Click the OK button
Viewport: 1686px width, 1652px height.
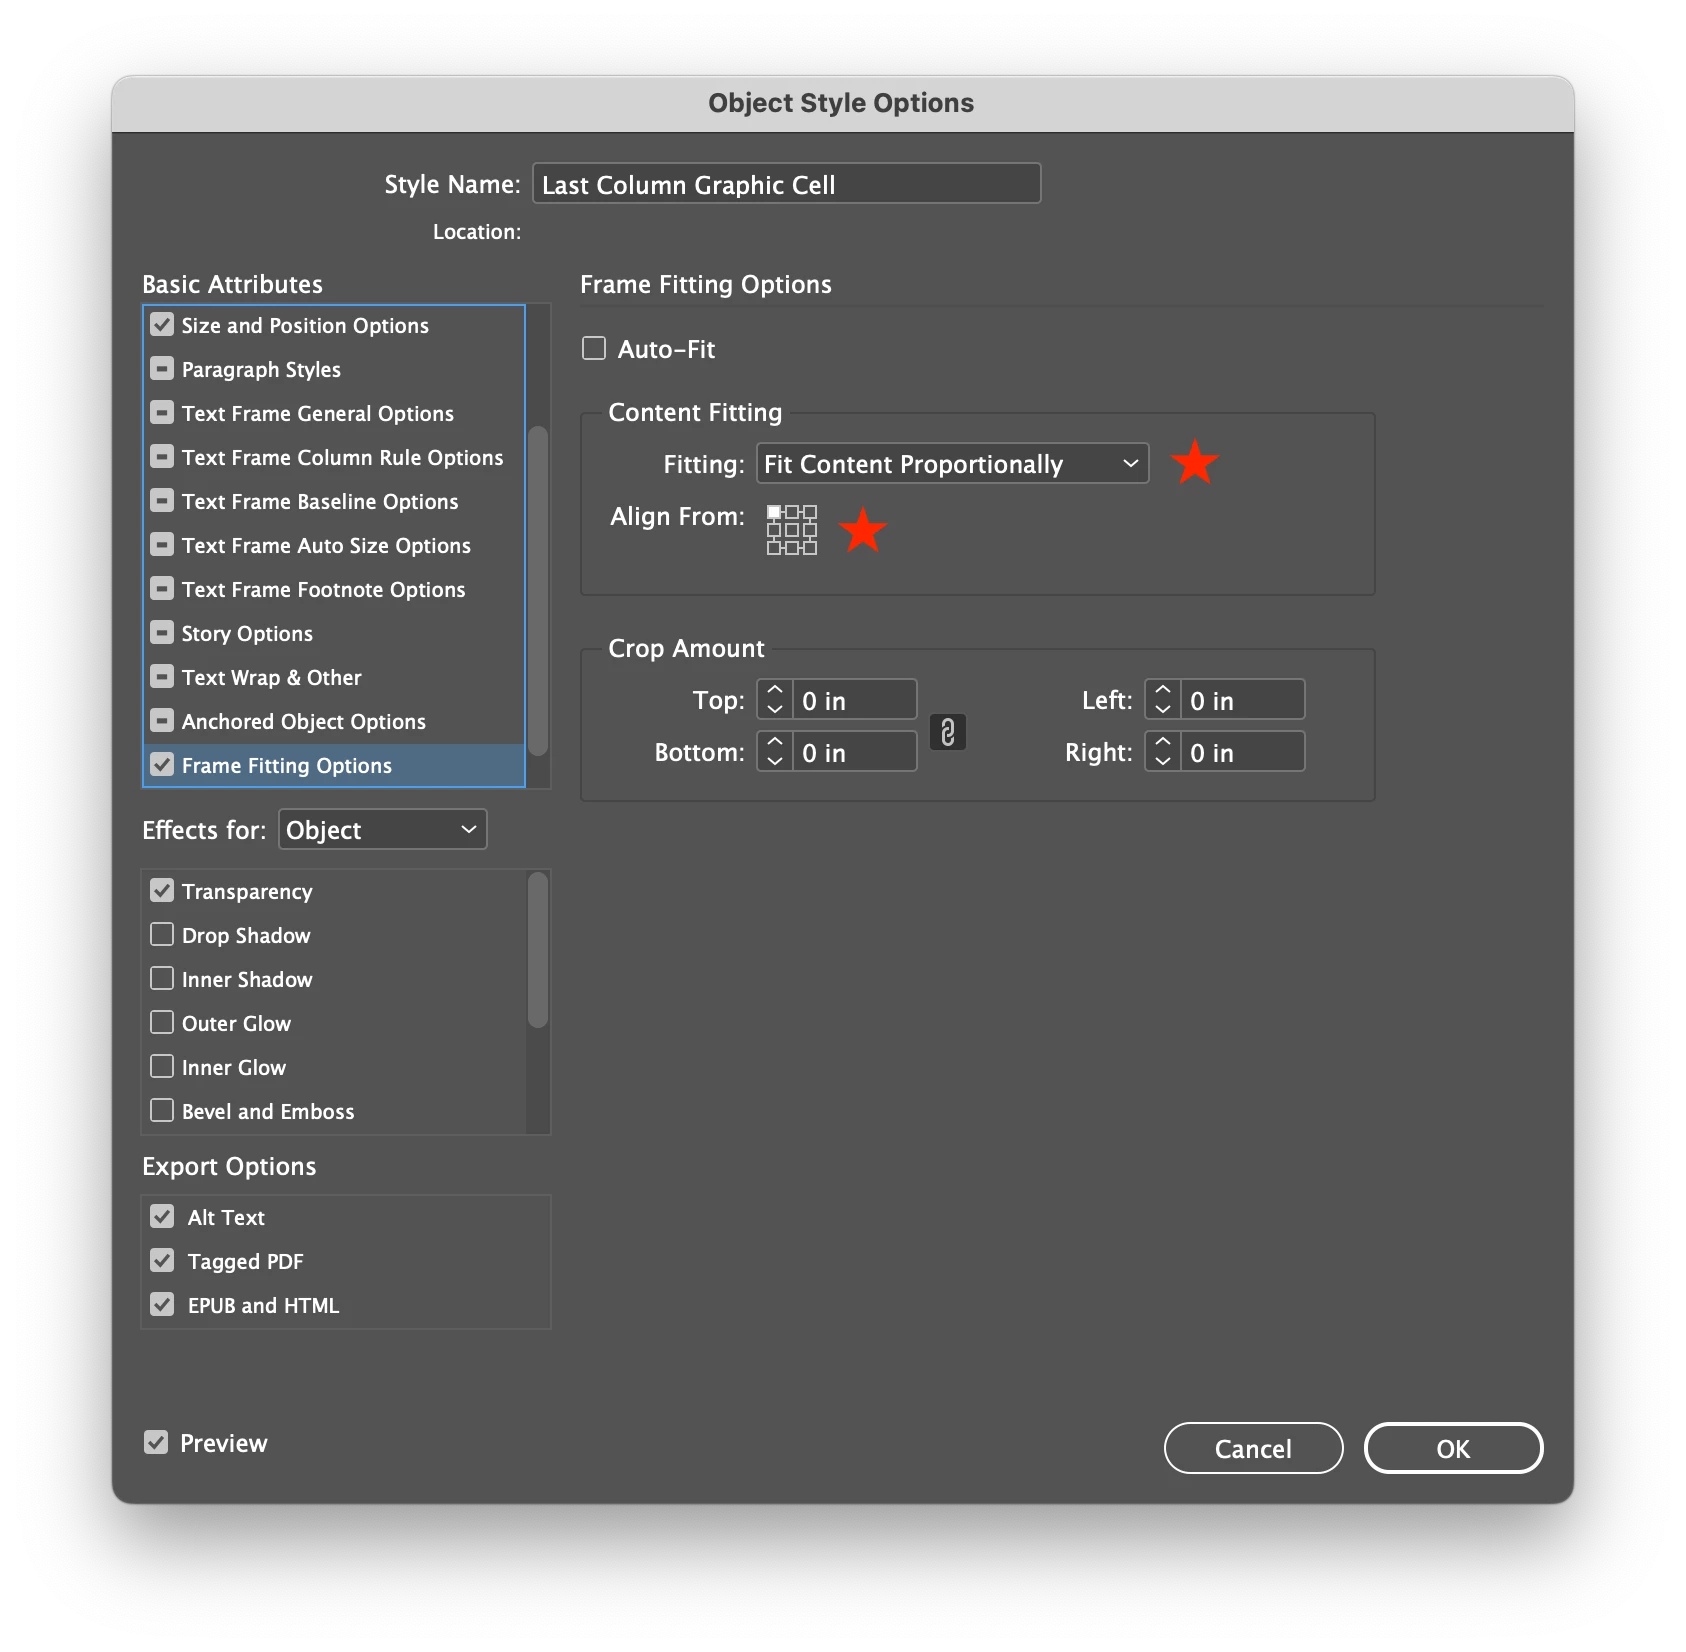1453,1448
